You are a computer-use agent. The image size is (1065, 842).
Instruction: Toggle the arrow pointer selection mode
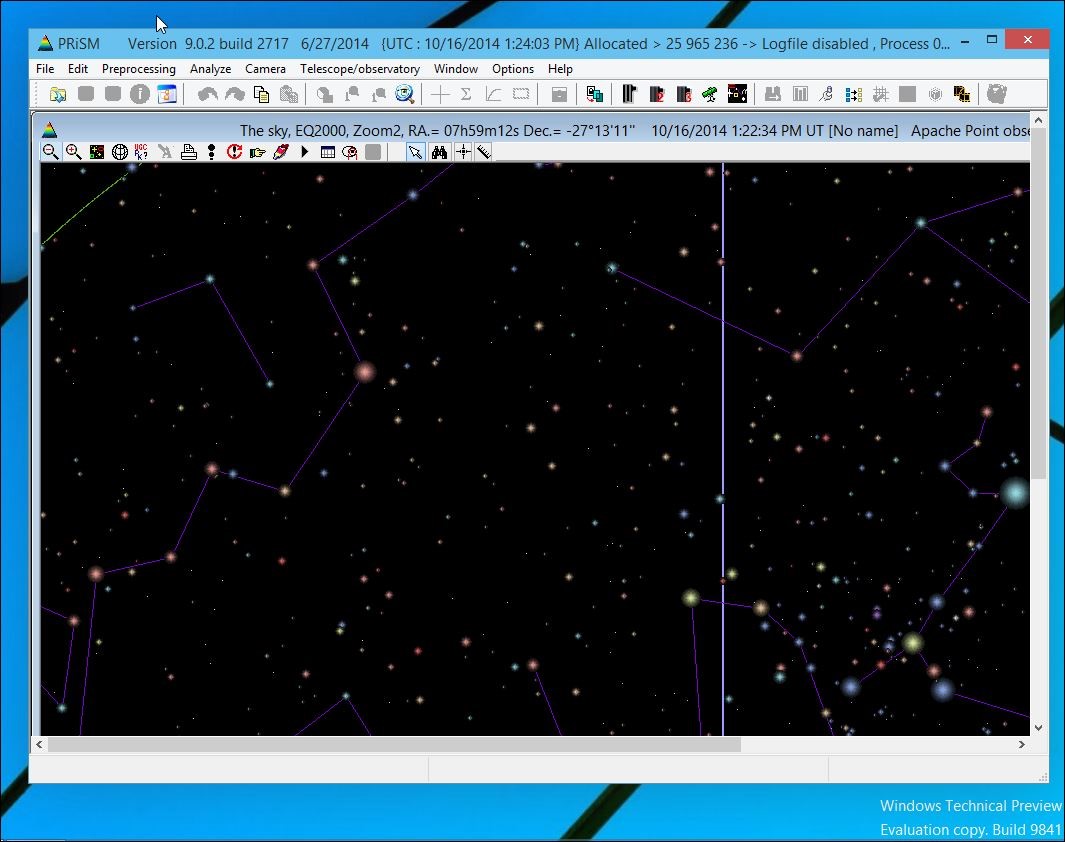pyautogui.click(x=415, y=152)
